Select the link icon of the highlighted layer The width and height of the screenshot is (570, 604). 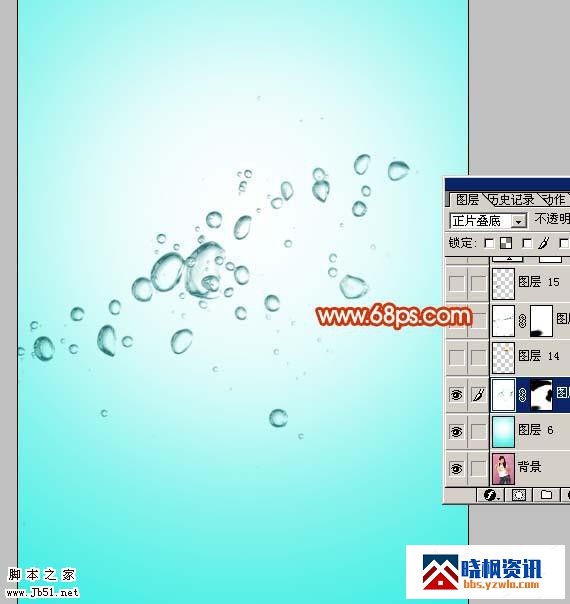(x=522, y=394)
